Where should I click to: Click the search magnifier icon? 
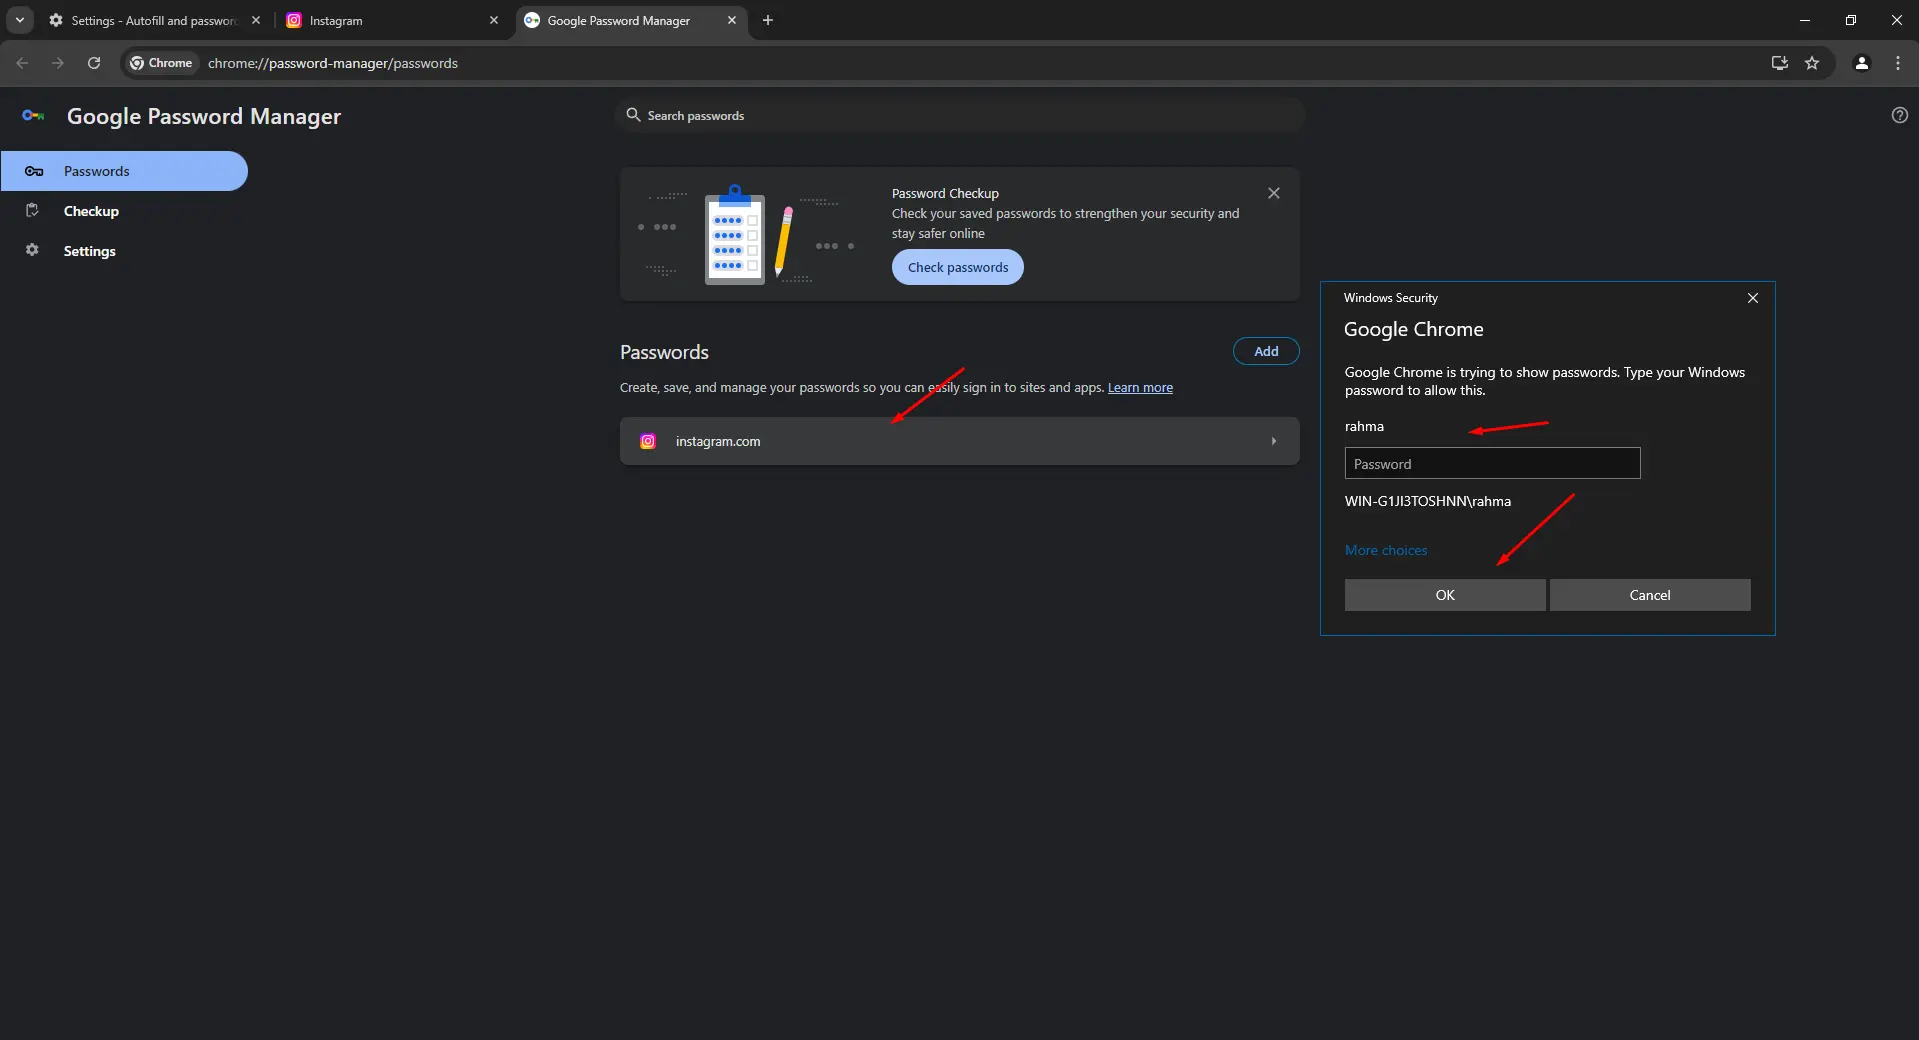tap(633, 115)
